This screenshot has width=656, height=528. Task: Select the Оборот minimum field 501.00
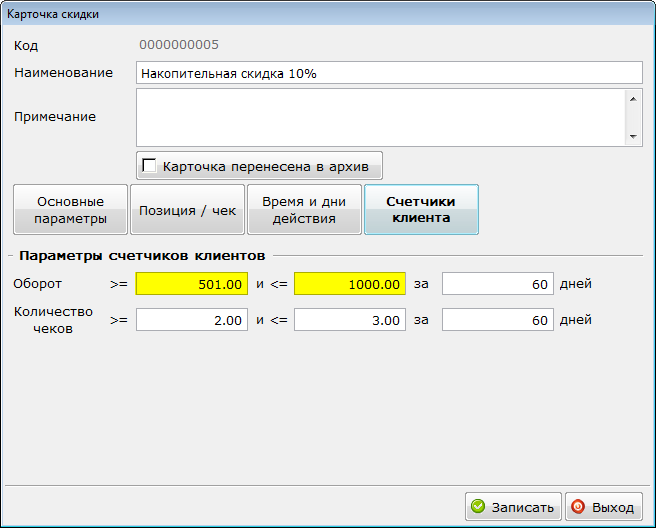192,284
